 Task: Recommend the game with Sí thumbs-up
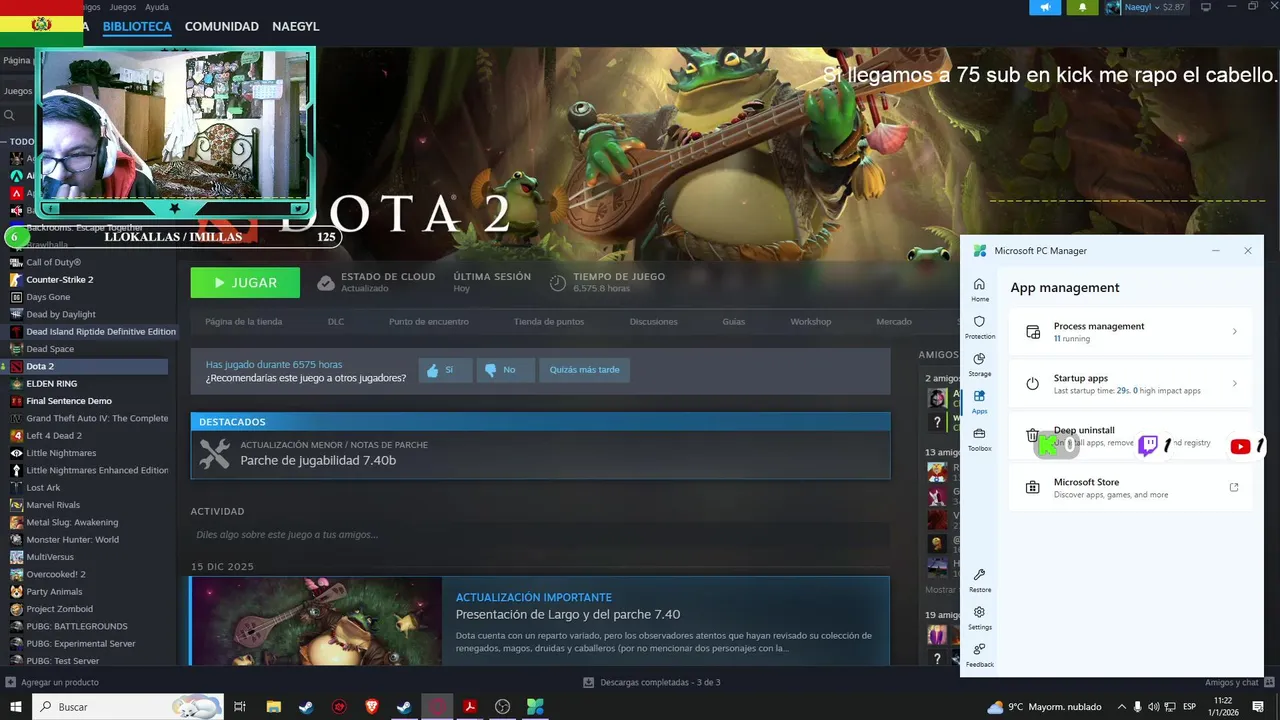click(x=445, y=370)
